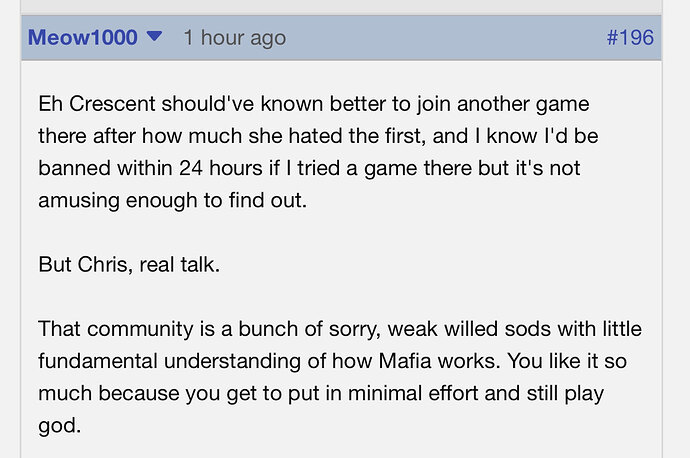Viewport: 690px width, 458px height.
Task: Click the words "Eh" at post start
Action: pyautogui.click(x=50, y=104)
